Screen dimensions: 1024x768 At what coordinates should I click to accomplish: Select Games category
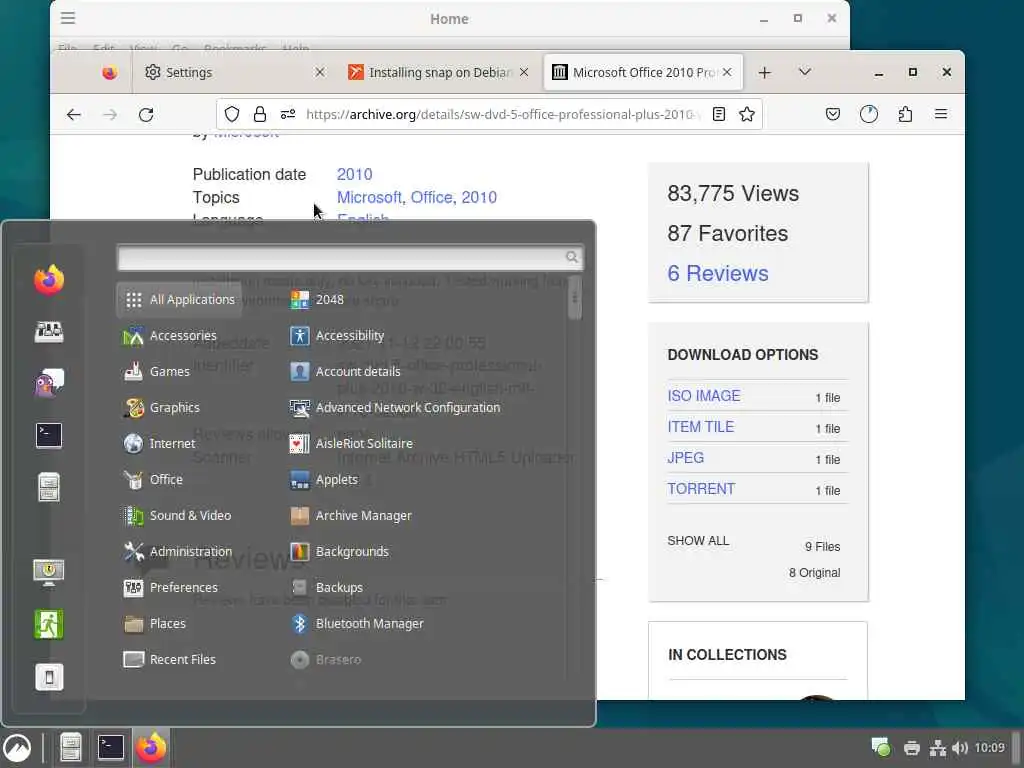(x=157, y=371)
